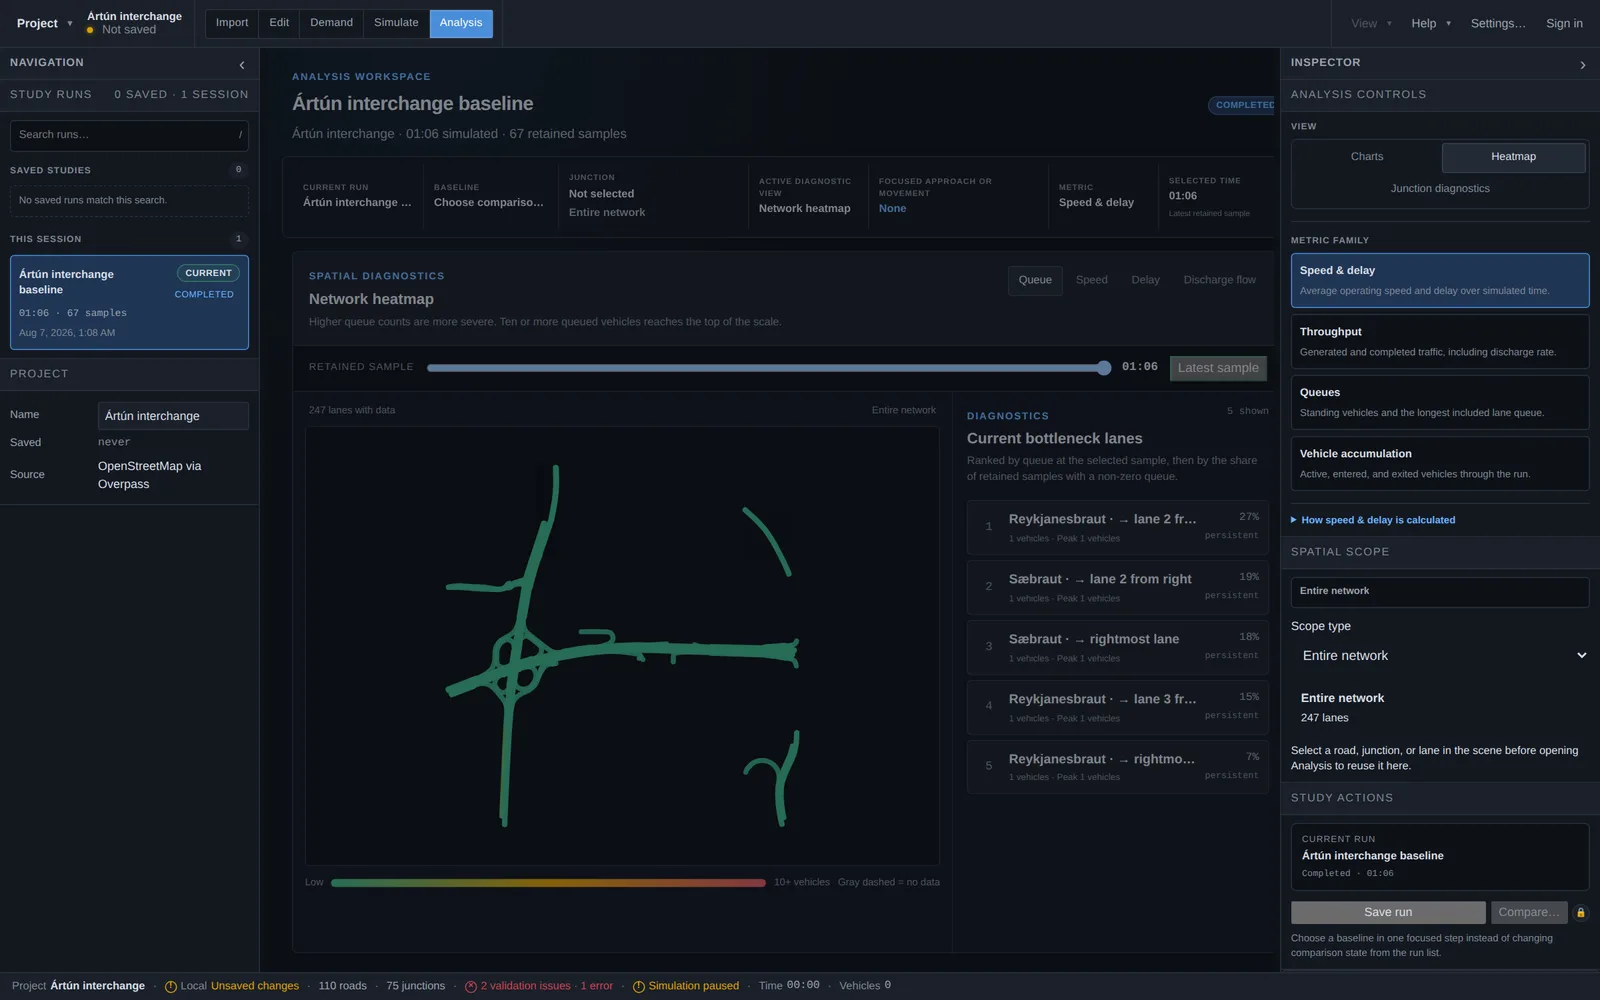This screenshot has height=1000, width=1600.
Task: Switch to the Demand tab
Action: click(x=331, y=23)
